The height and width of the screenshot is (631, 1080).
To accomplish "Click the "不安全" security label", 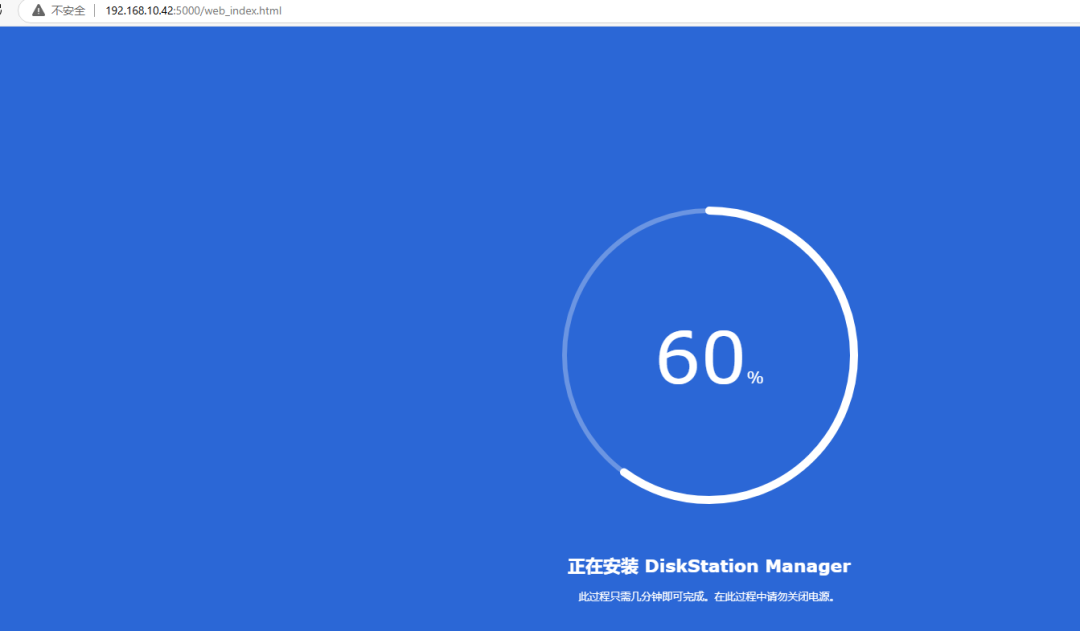I will pyautogui.click(x=68, y=10).
